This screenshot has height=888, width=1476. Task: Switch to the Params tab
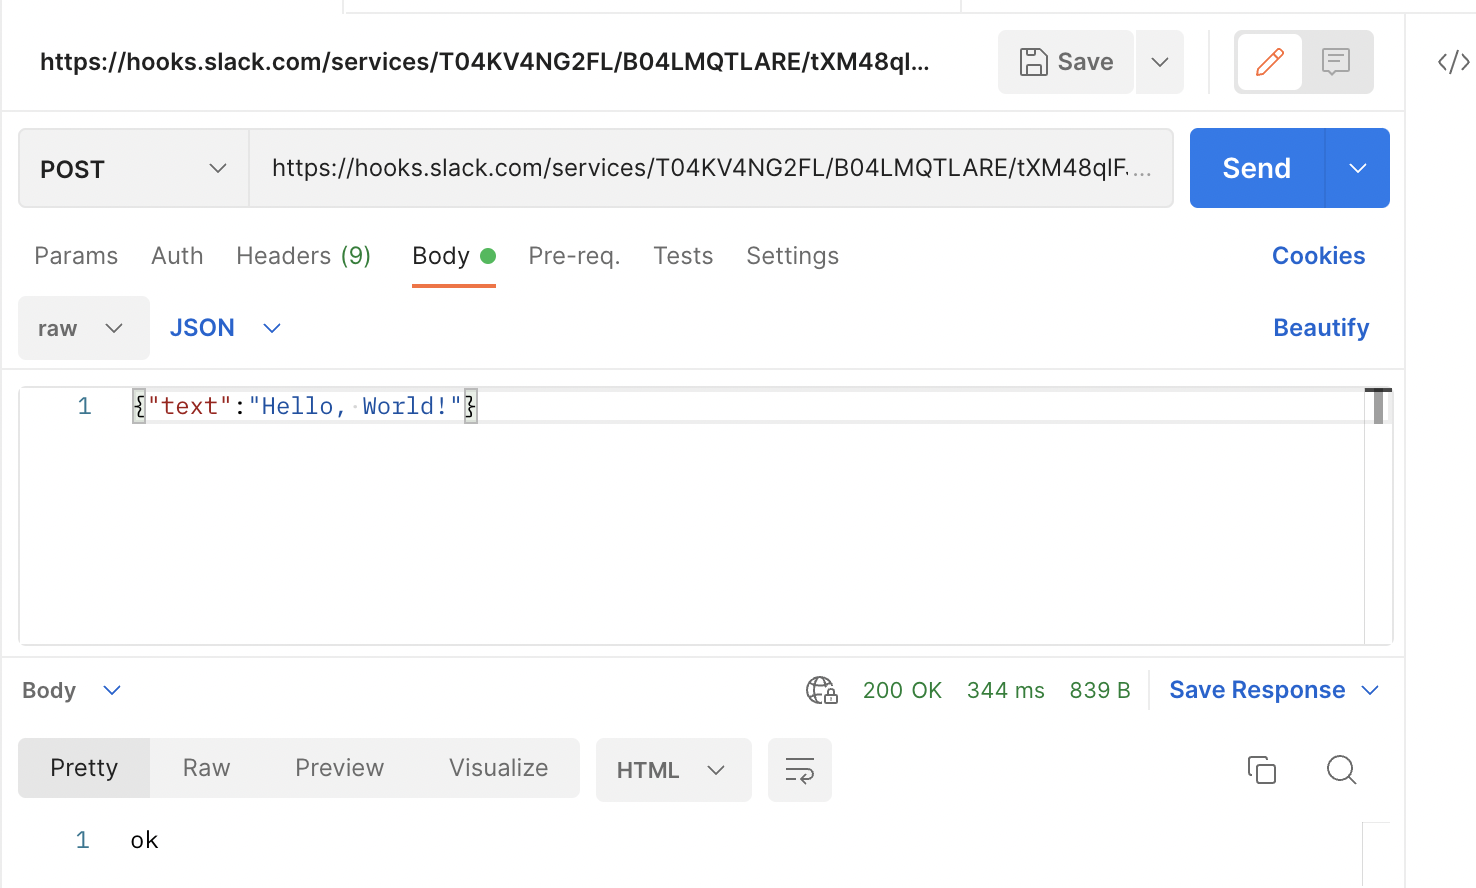click(x=76, y=256)
